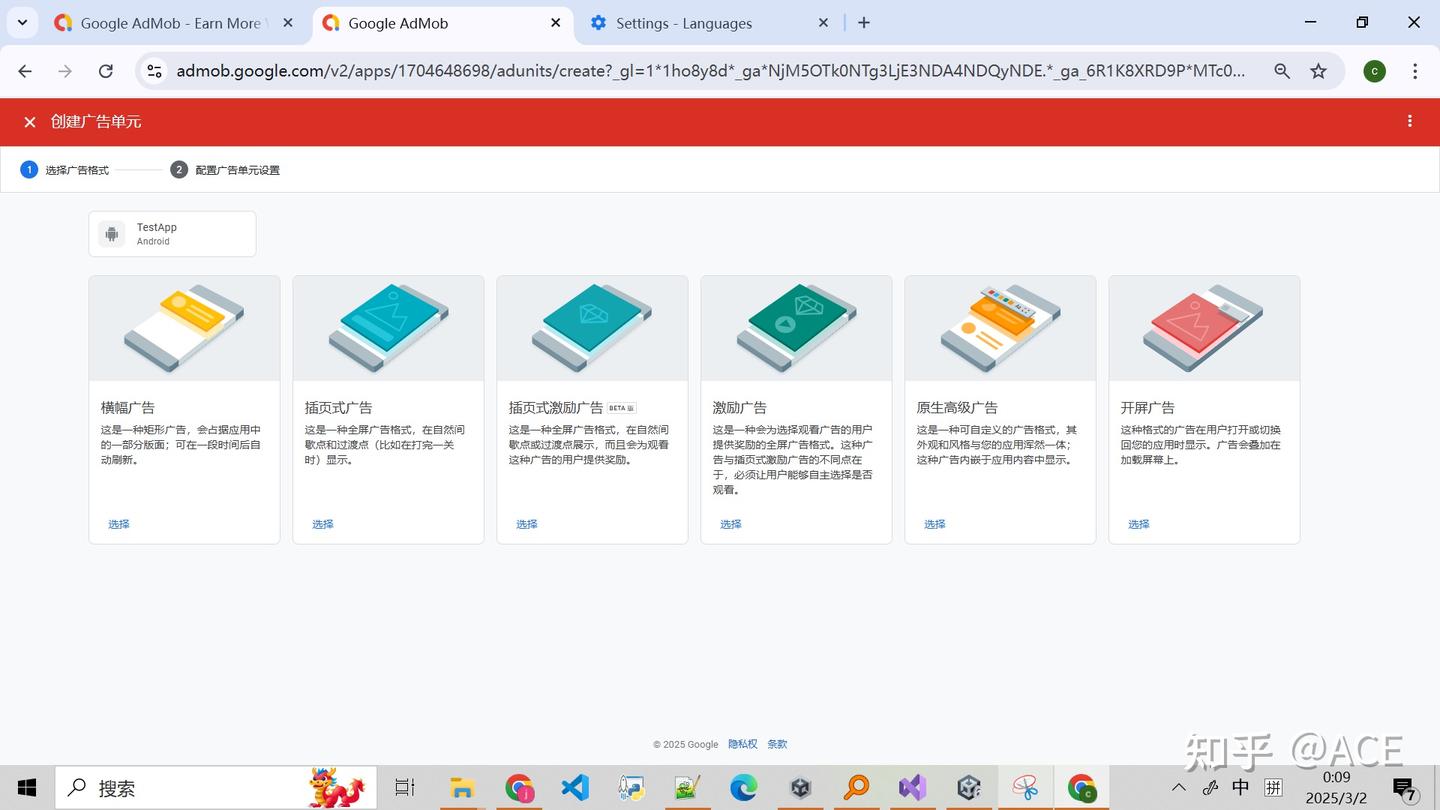Expand the tab search dropdown arrow
This screenshot has width=1440, height=810.
coord(22,22)
